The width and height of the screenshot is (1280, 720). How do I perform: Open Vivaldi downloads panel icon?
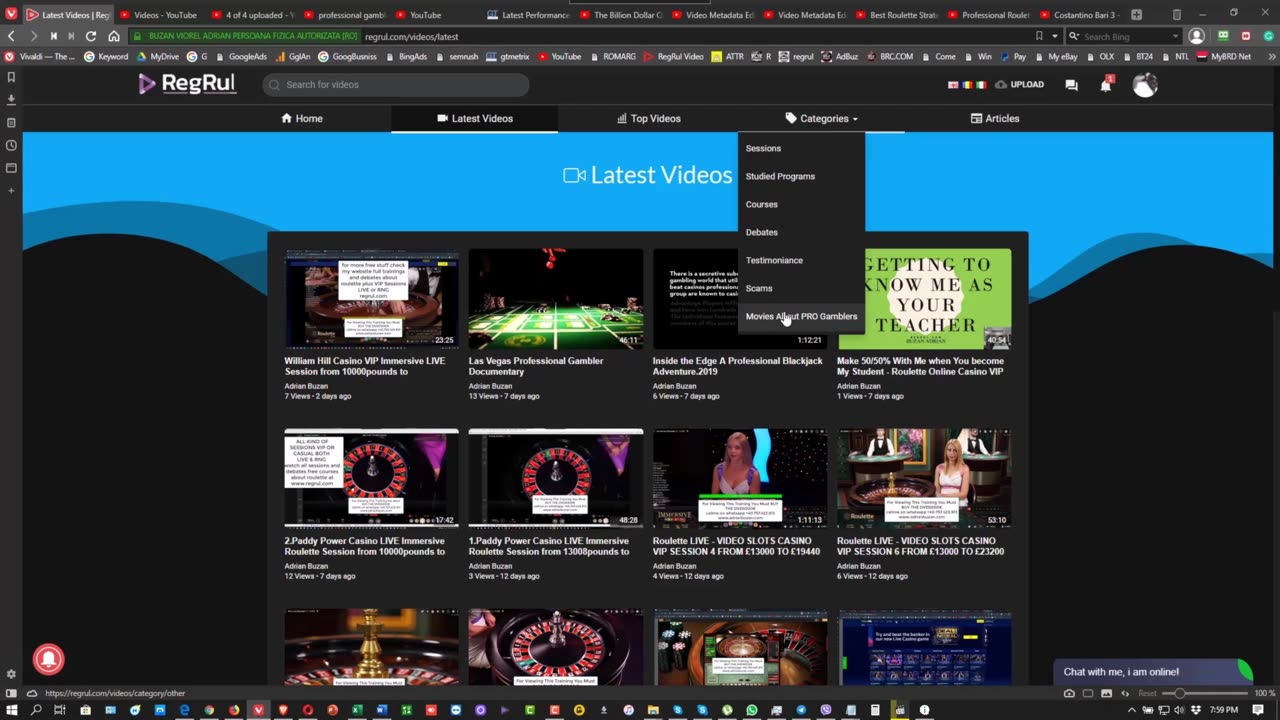click(x=11, y=99)
